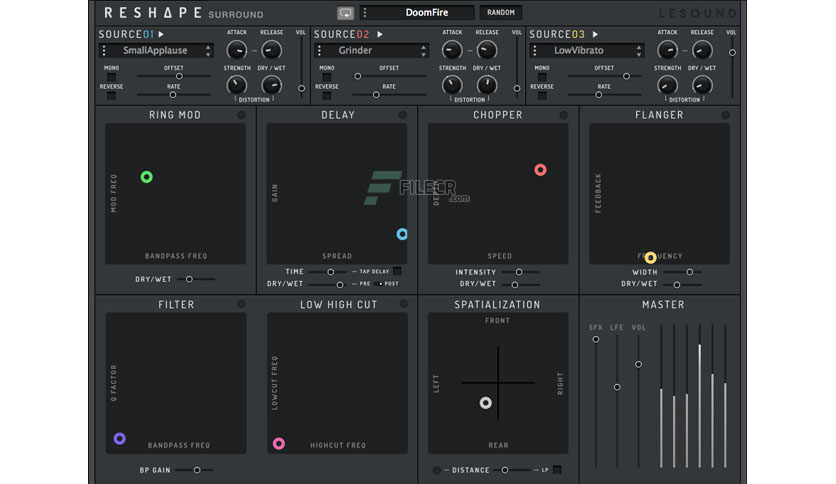Play Source 01 preview

coord(161,34)
